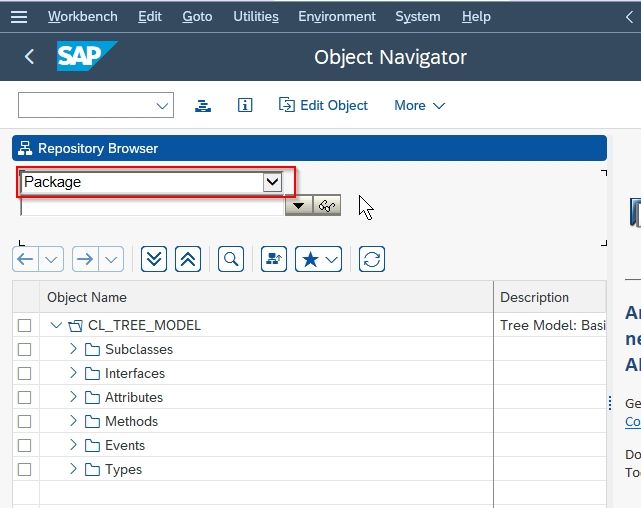Expand the Methods folder
This screenshot has height=508, width=641.
[x=73, y=421]
